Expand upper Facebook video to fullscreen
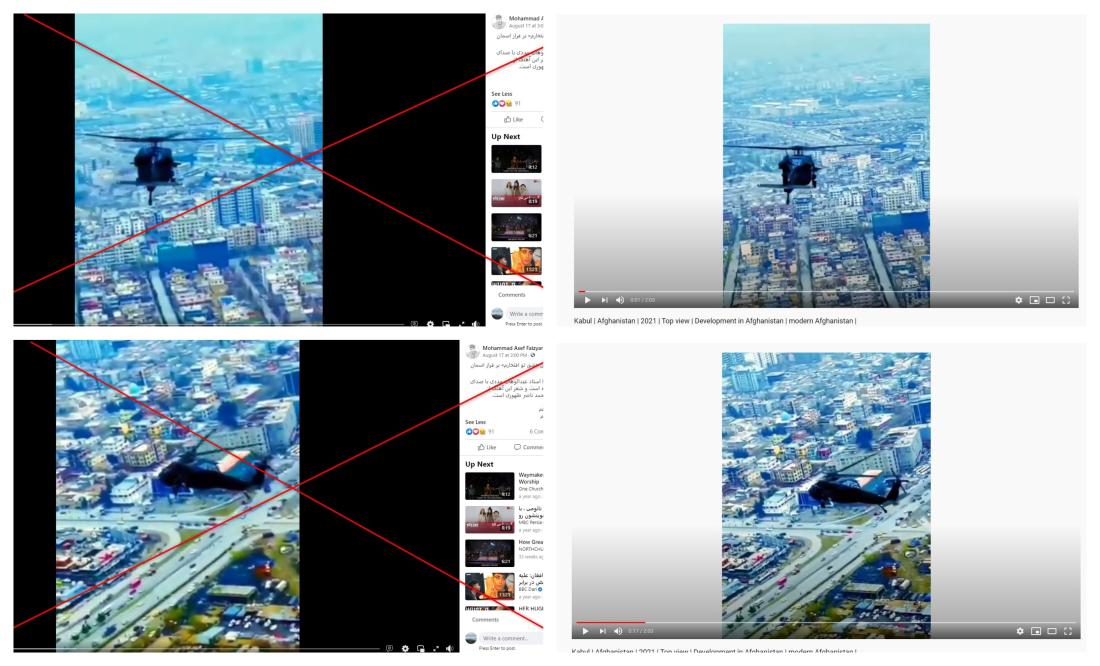 point(461,324)
